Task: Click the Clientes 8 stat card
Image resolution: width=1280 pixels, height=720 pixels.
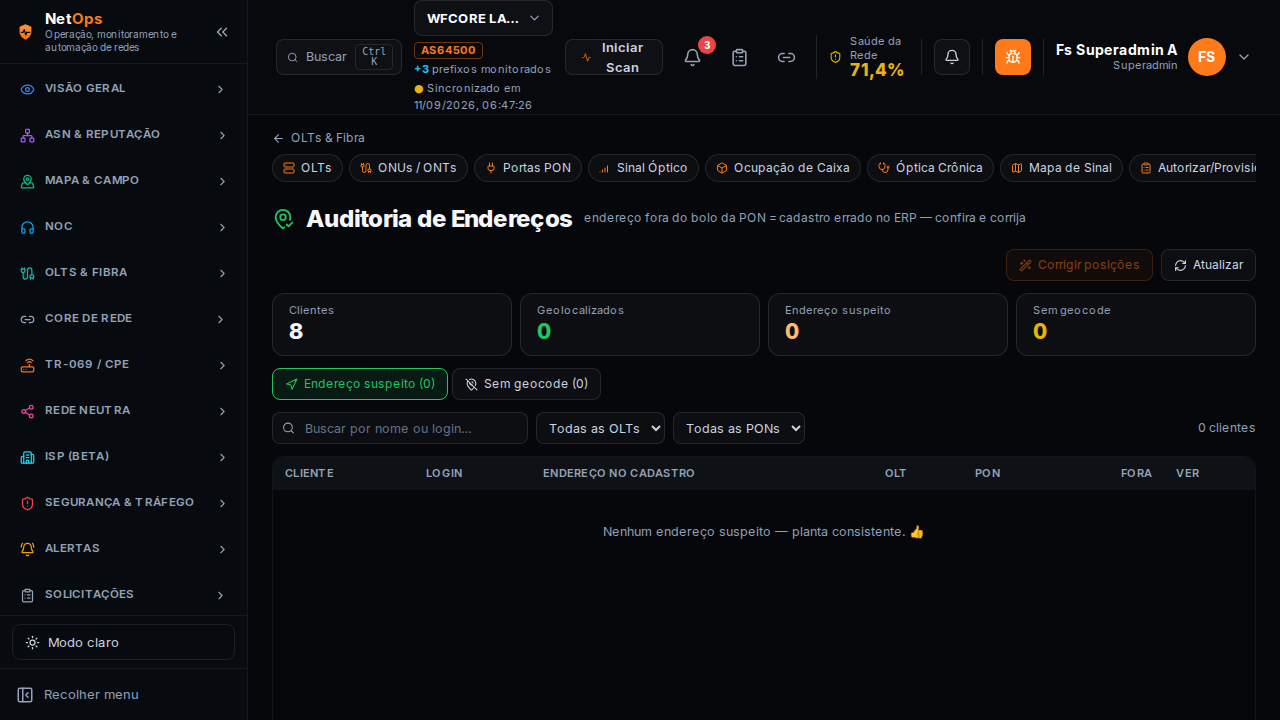Action: tap(392, 324)
